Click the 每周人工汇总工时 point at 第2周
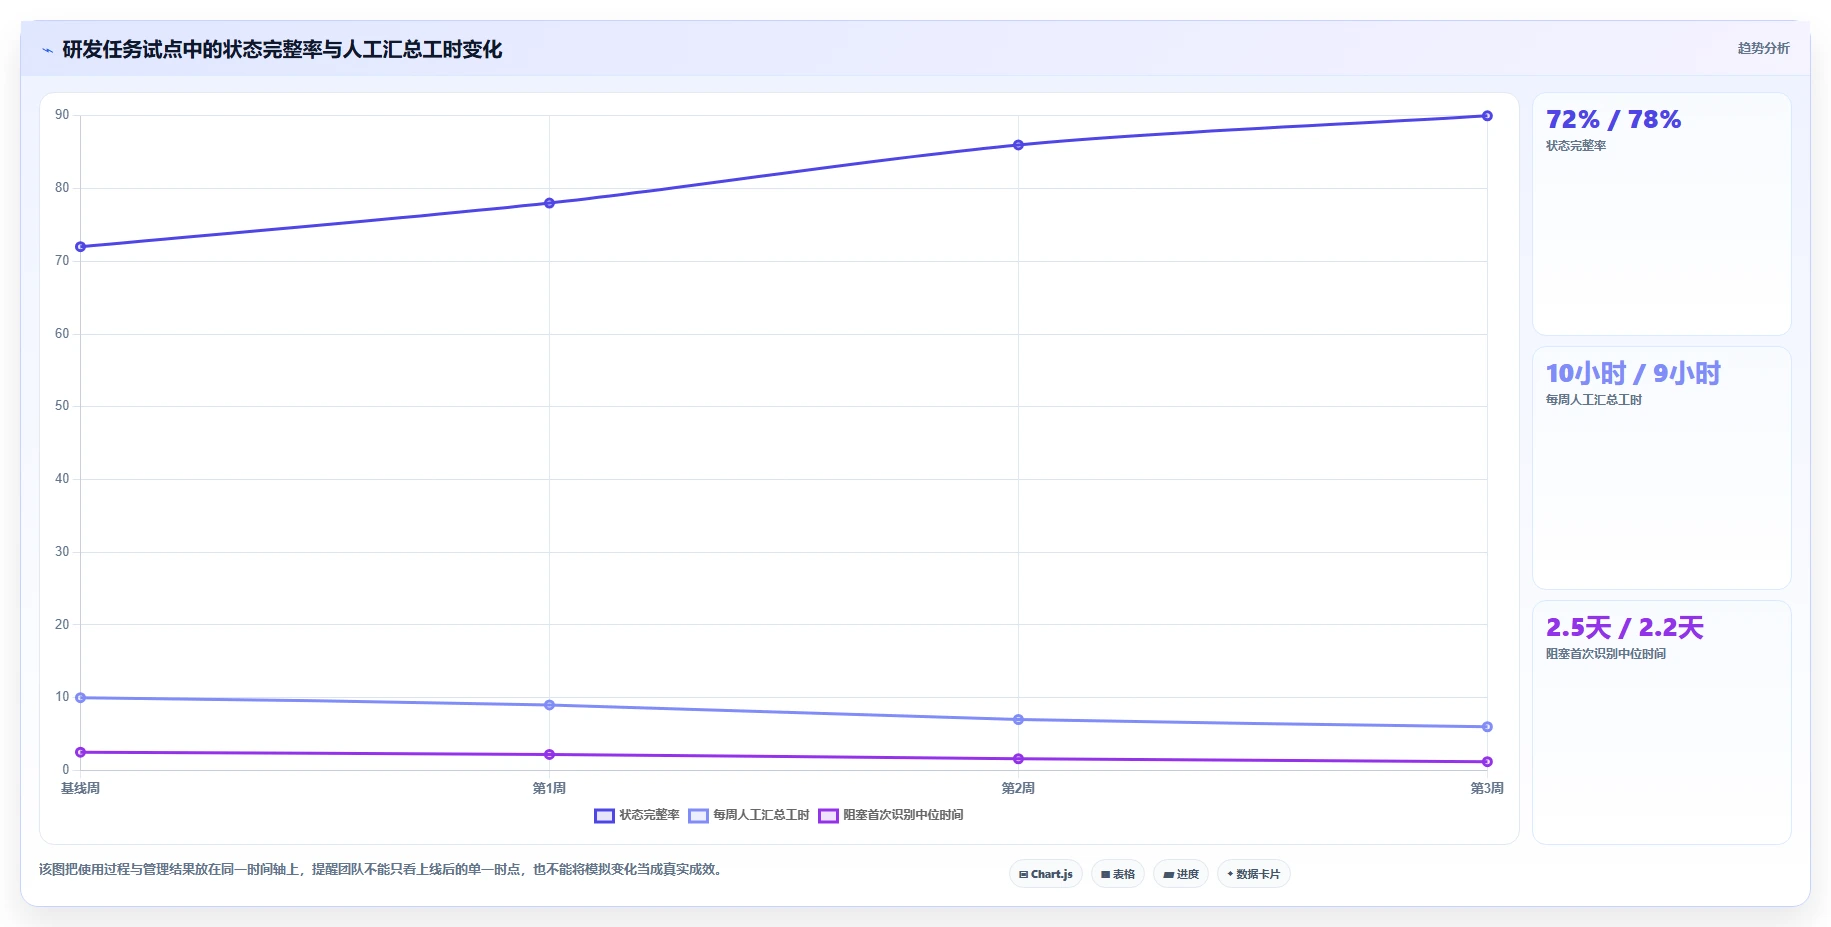Screen dimensions: 1831x927 click(1018, 720)
